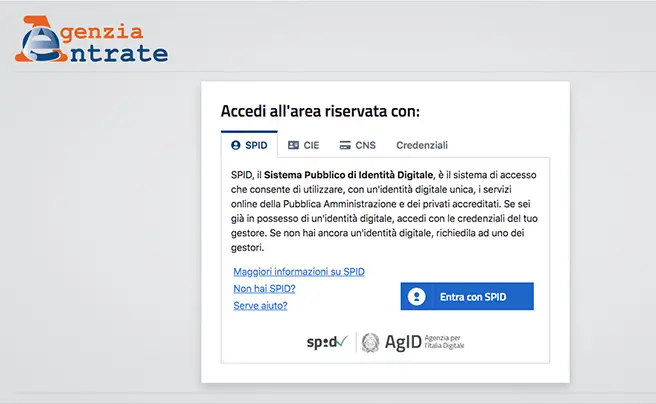Click the heading Accedi all'area riservata con:
The height and width of the screenshot is (404, 656).
320,111
